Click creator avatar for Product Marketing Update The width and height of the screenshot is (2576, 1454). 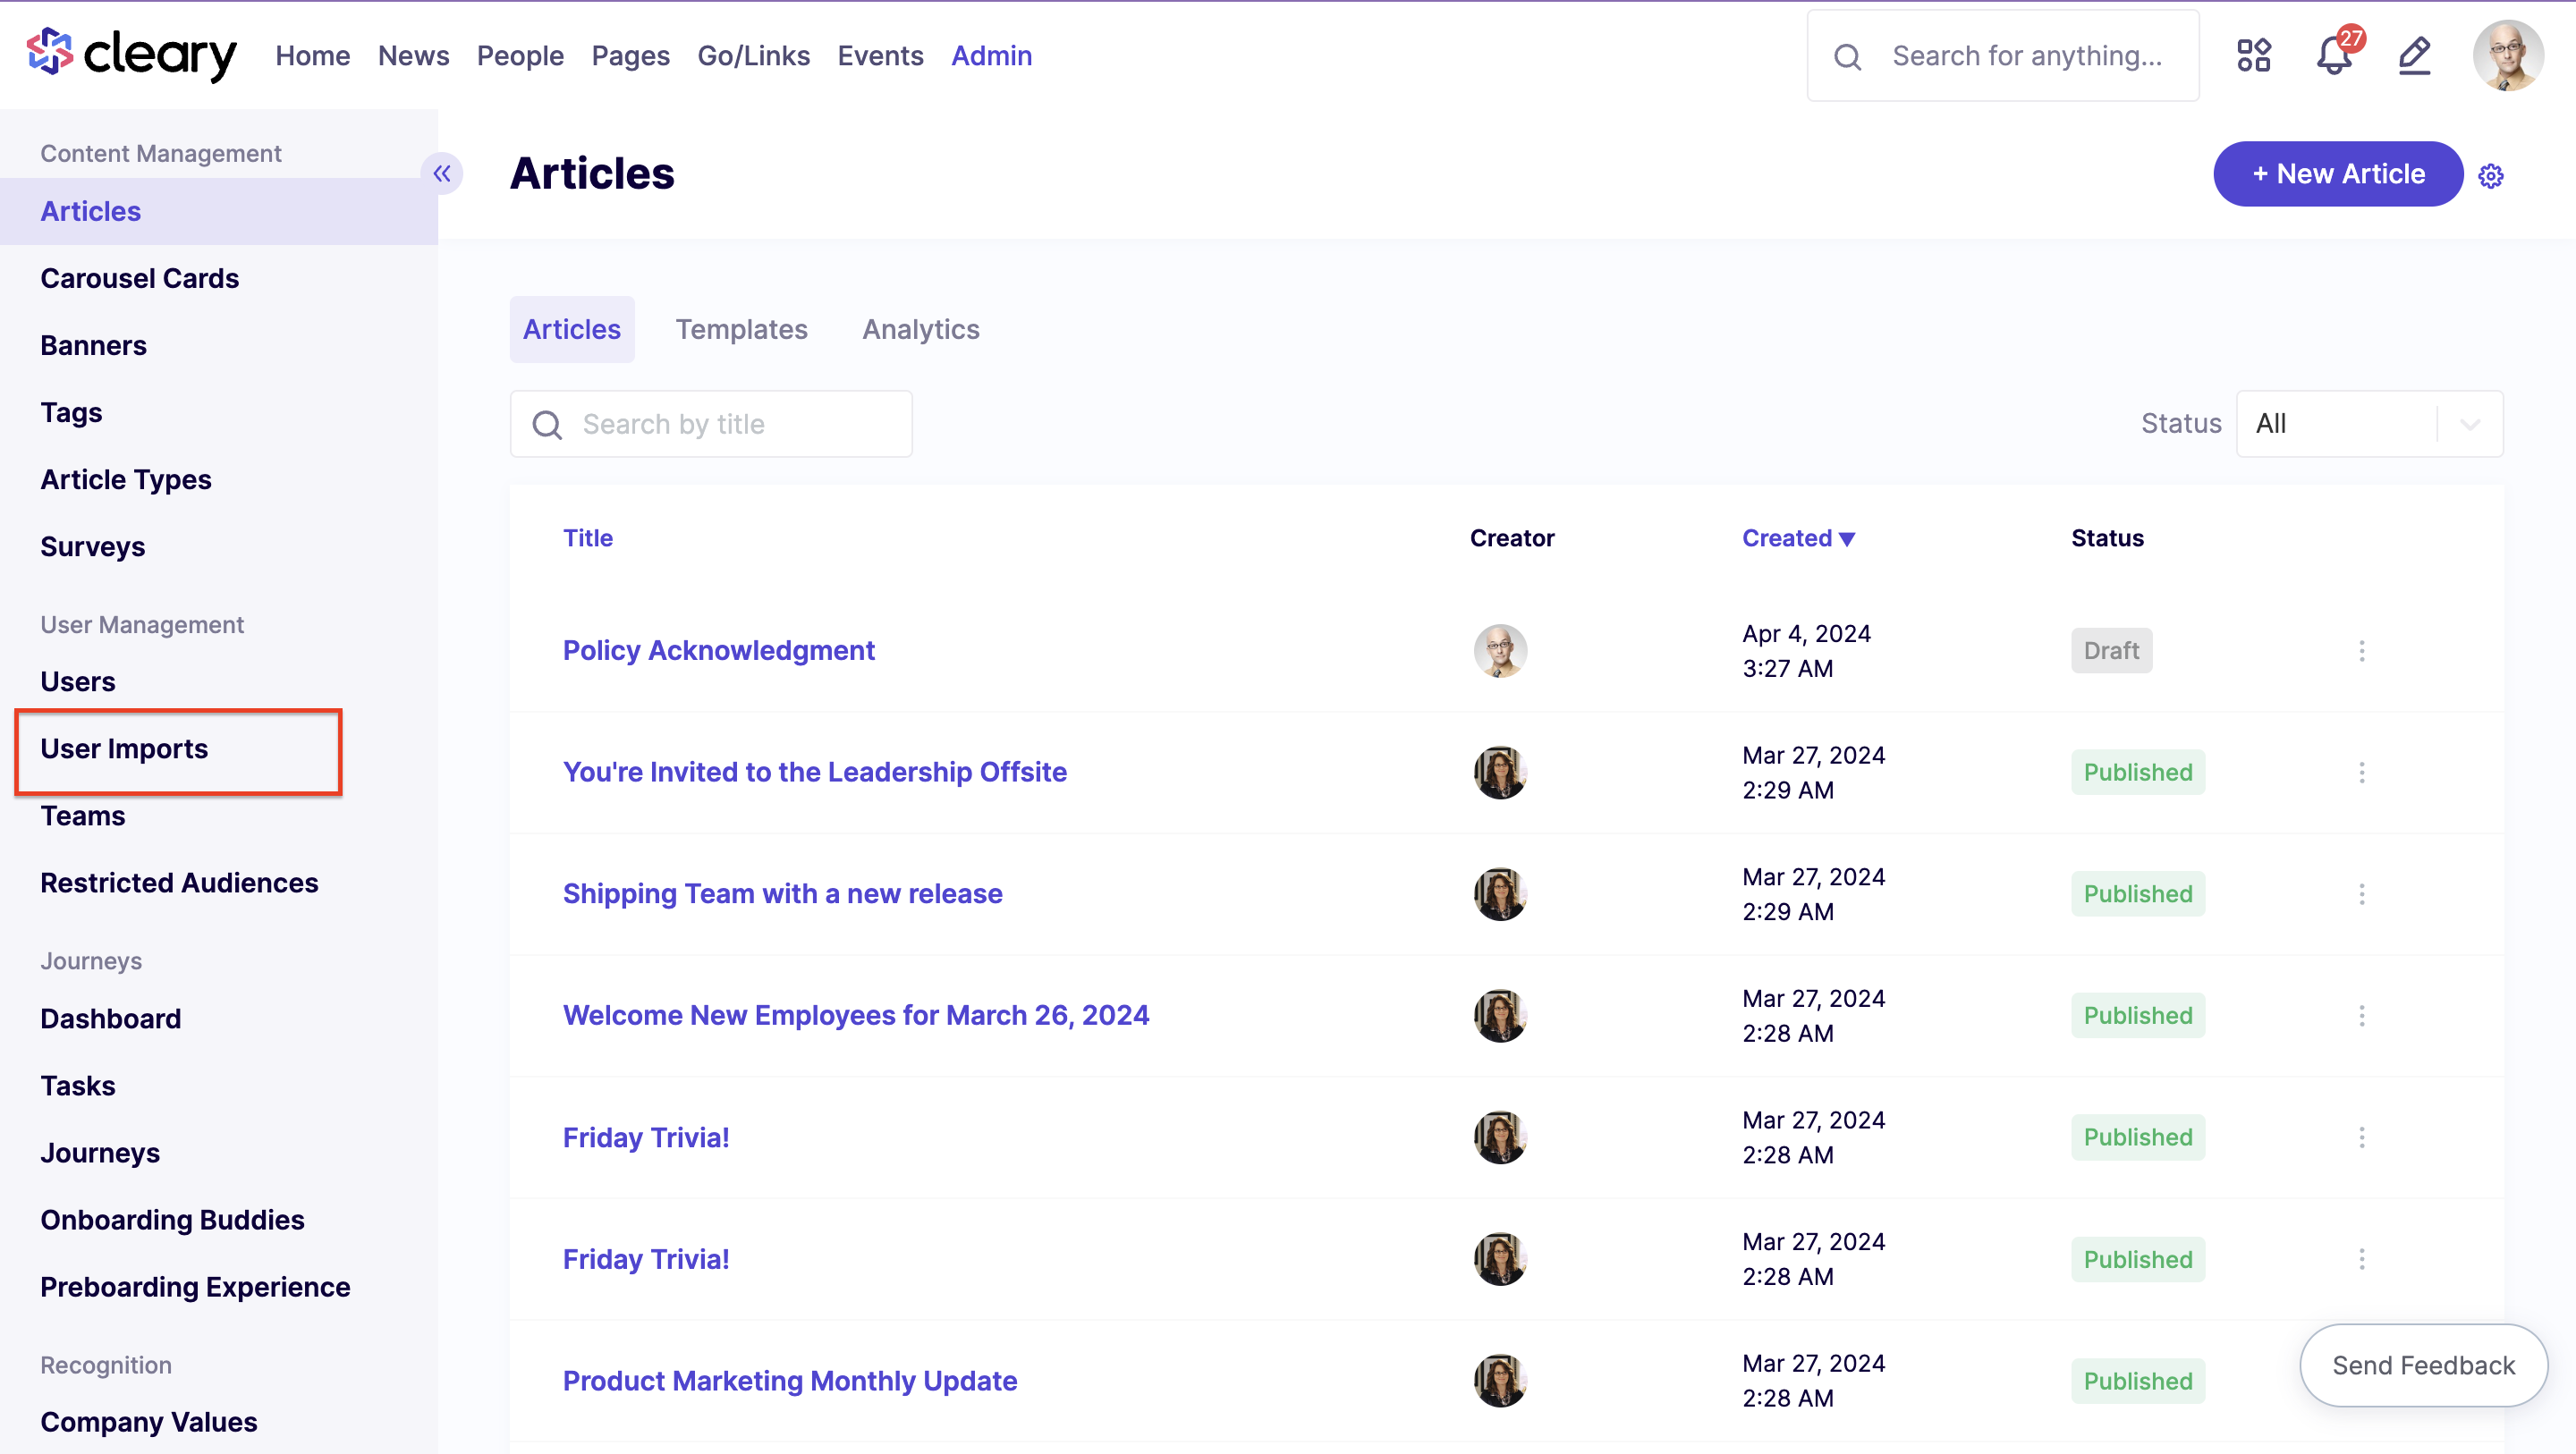(1500, 1381)
